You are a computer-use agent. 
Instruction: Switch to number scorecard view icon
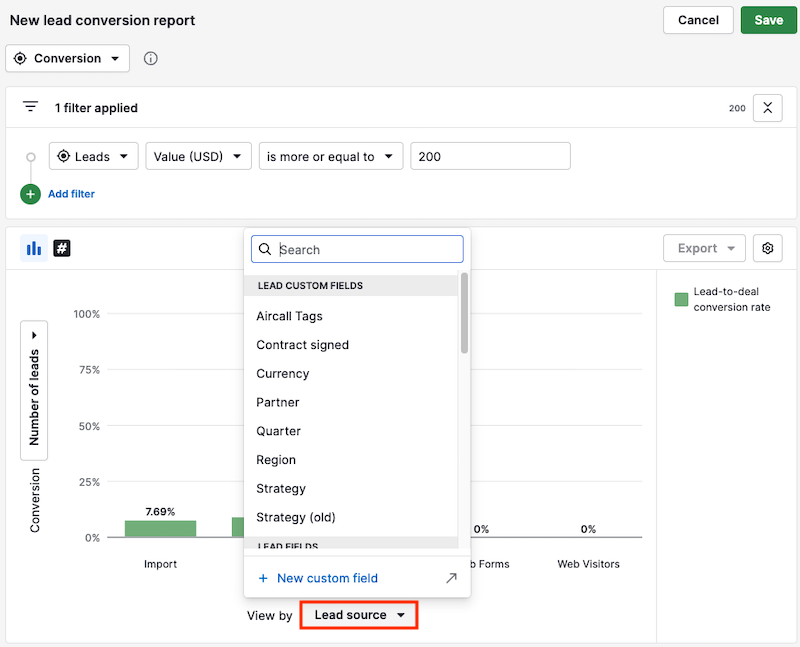[x=61, y=248]
